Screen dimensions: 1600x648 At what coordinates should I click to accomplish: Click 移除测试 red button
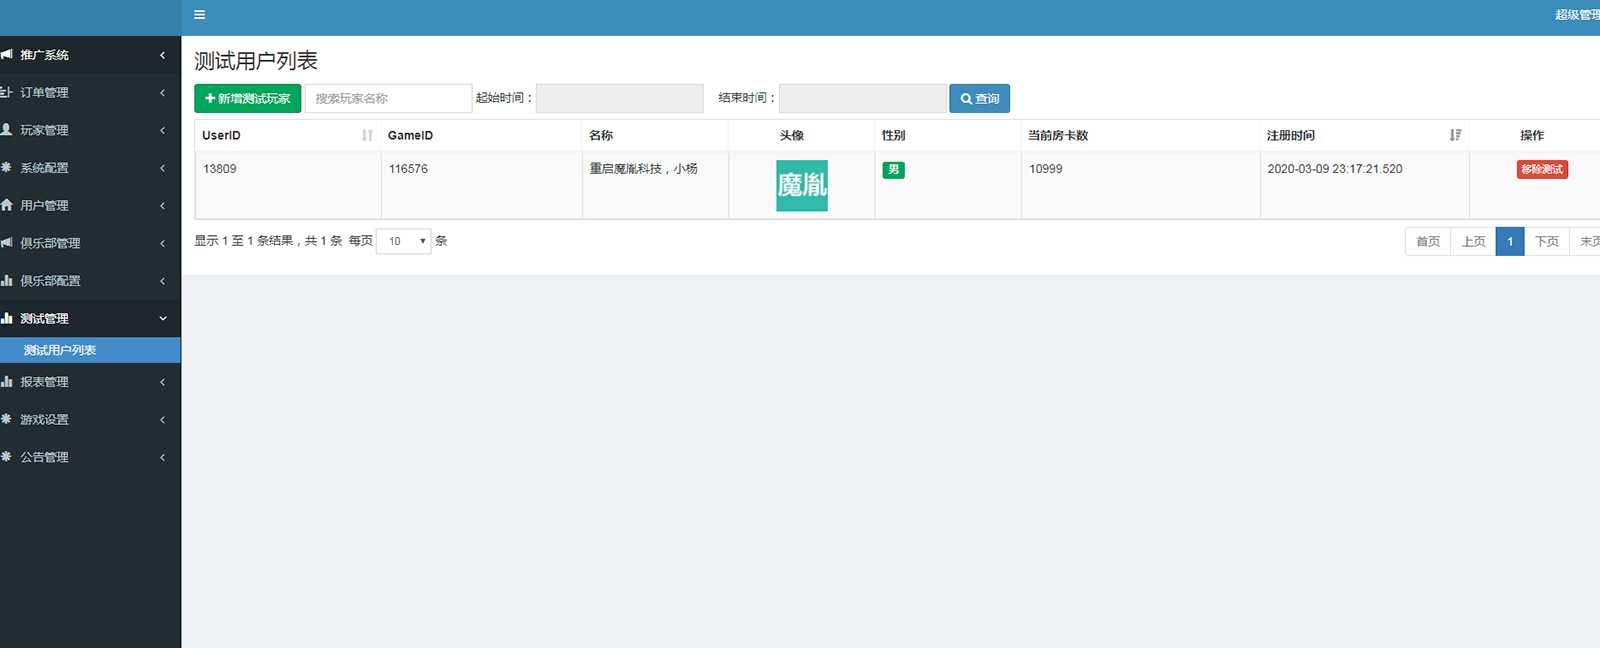[1542, 170]
